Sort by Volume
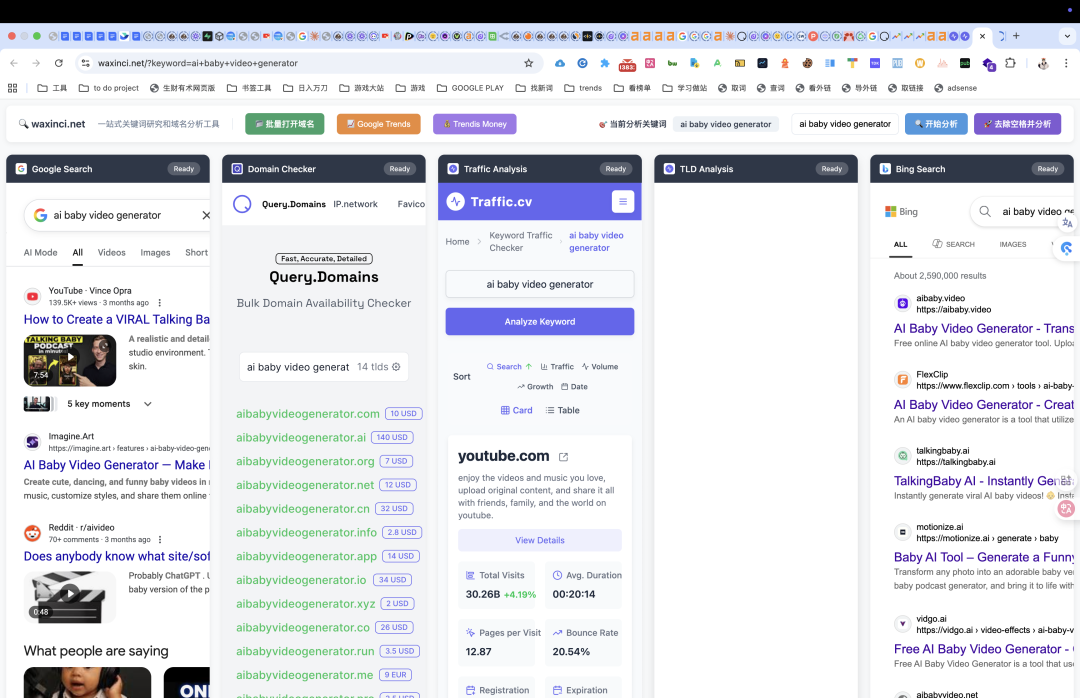1080x698 pixels. pyautogui.click(x=599, y=367)
